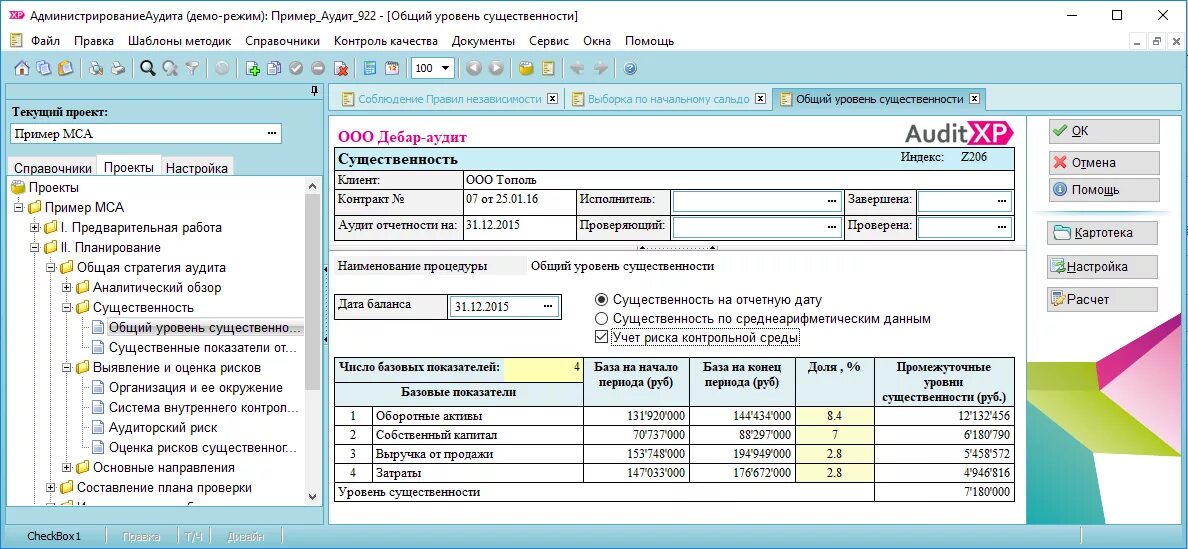Image resolution: width=1188 pixels, height=549 pixels.
Task: Click the black magnifier search icon
Action: [148, 68]
